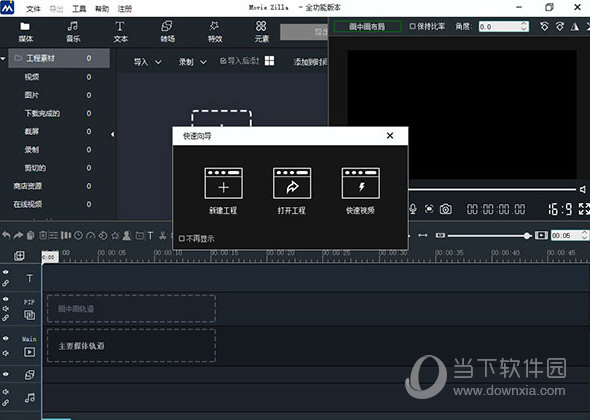Click the 16:9 aspect ratio label

[x=560, y=209]
